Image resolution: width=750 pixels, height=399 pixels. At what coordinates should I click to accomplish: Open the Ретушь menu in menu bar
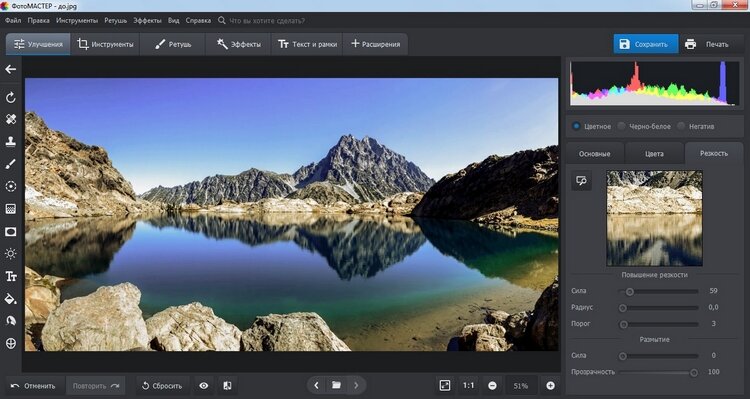115,21
